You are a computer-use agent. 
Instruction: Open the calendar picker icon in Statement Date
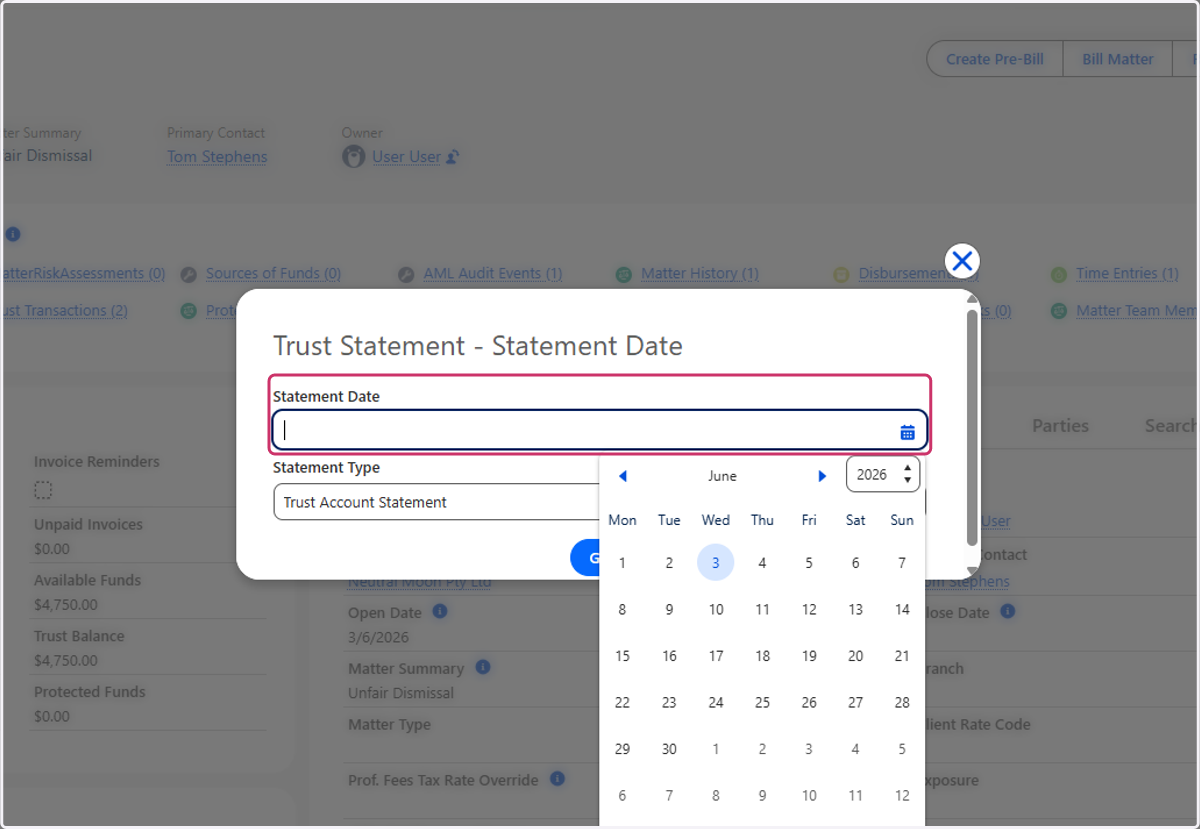pyautogui.click(x=907, y=432)
